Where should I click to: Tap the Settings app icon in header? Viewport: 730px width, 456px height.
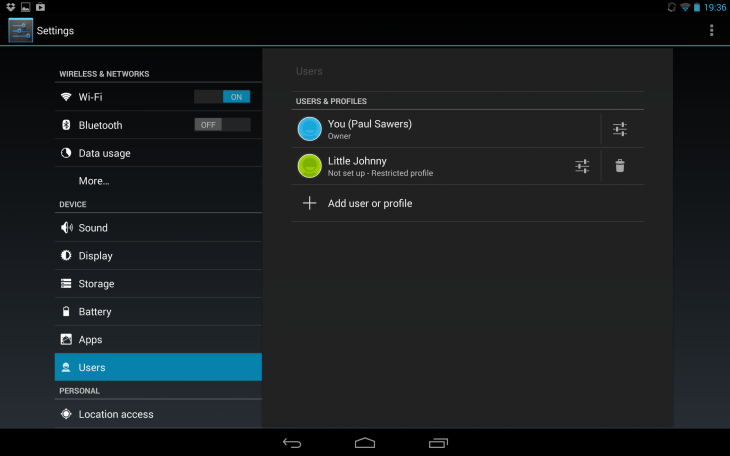(x=20, y=30)
